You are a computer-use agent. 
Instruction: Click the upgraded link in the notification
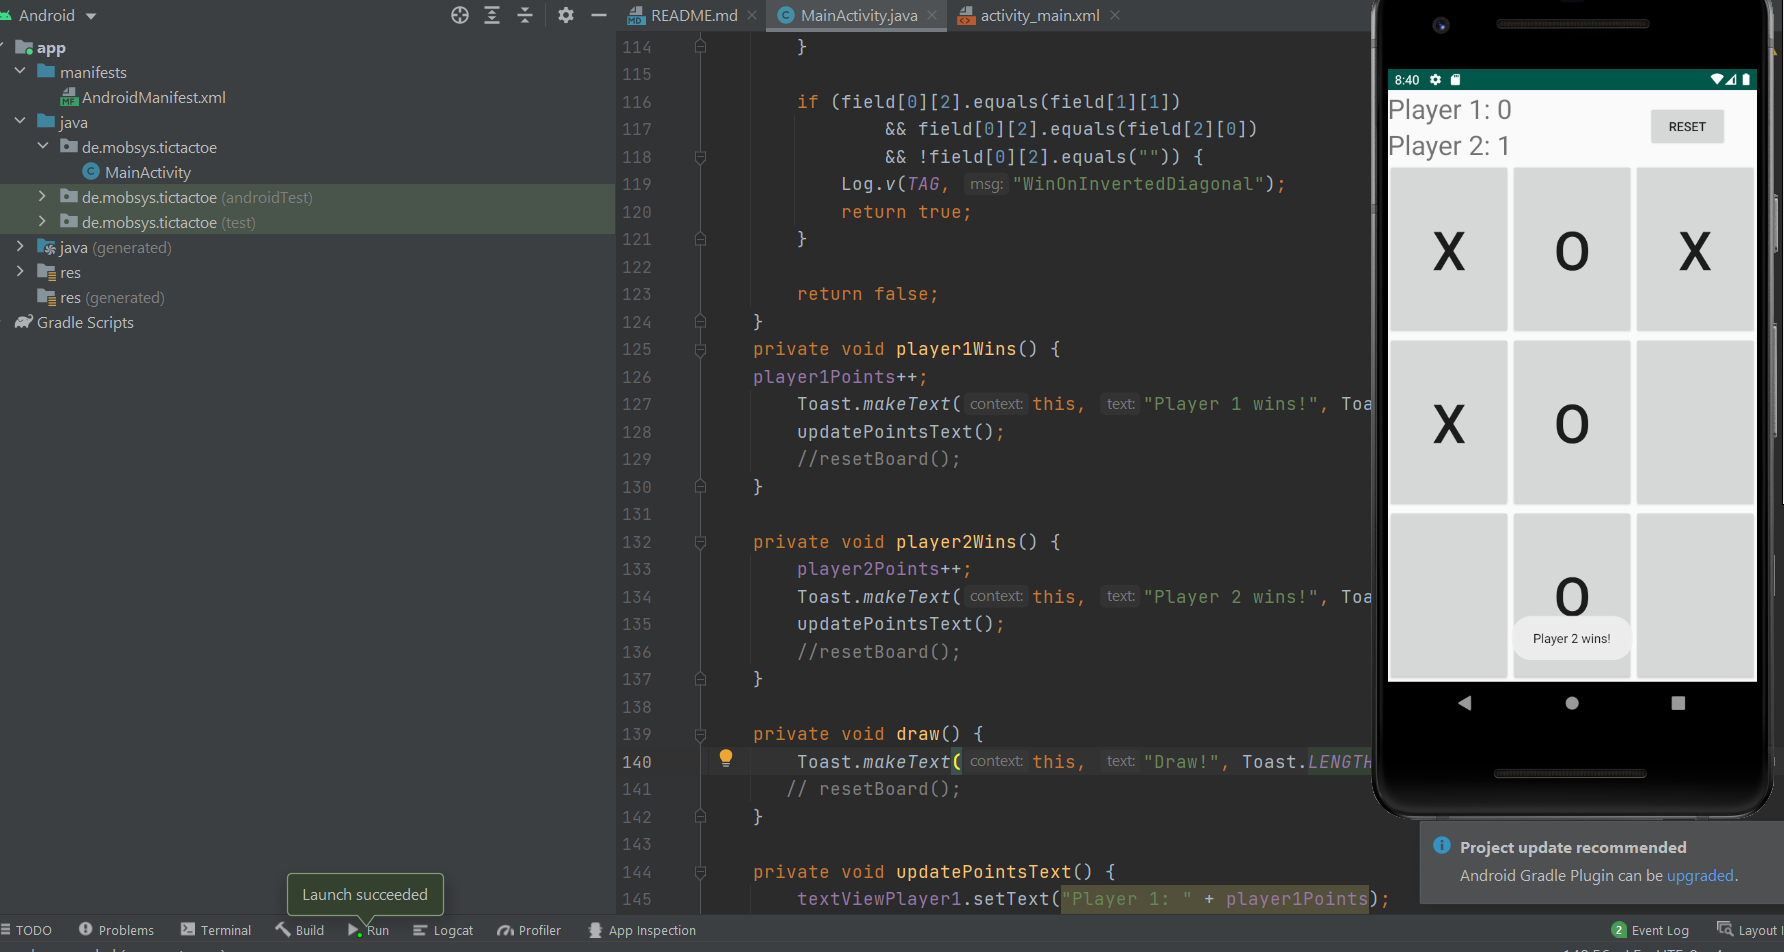(x=1699, y=875)
